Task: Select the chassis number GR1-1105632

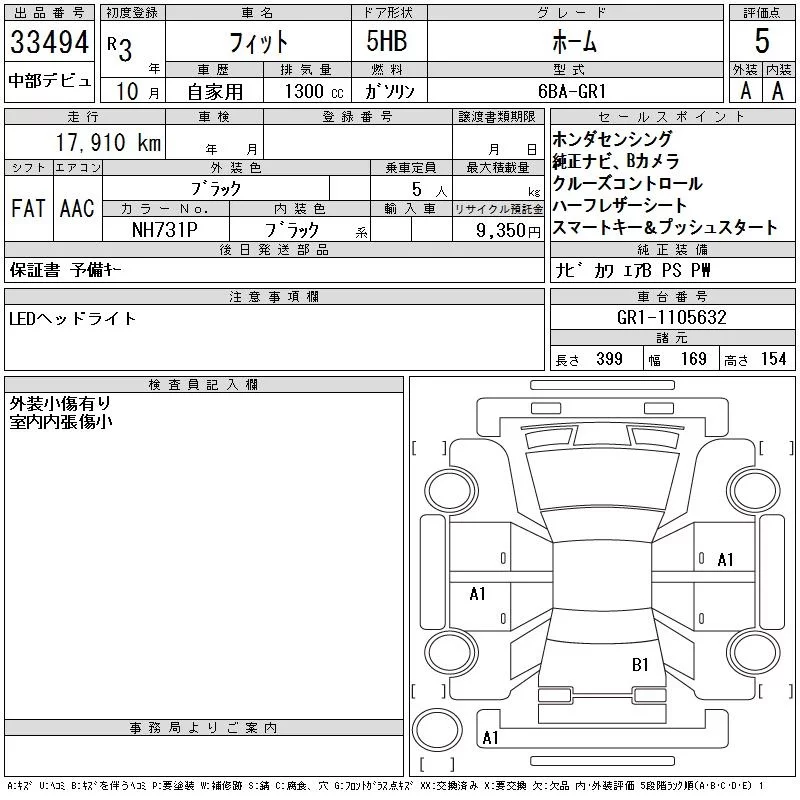Action: pos(671,317)
